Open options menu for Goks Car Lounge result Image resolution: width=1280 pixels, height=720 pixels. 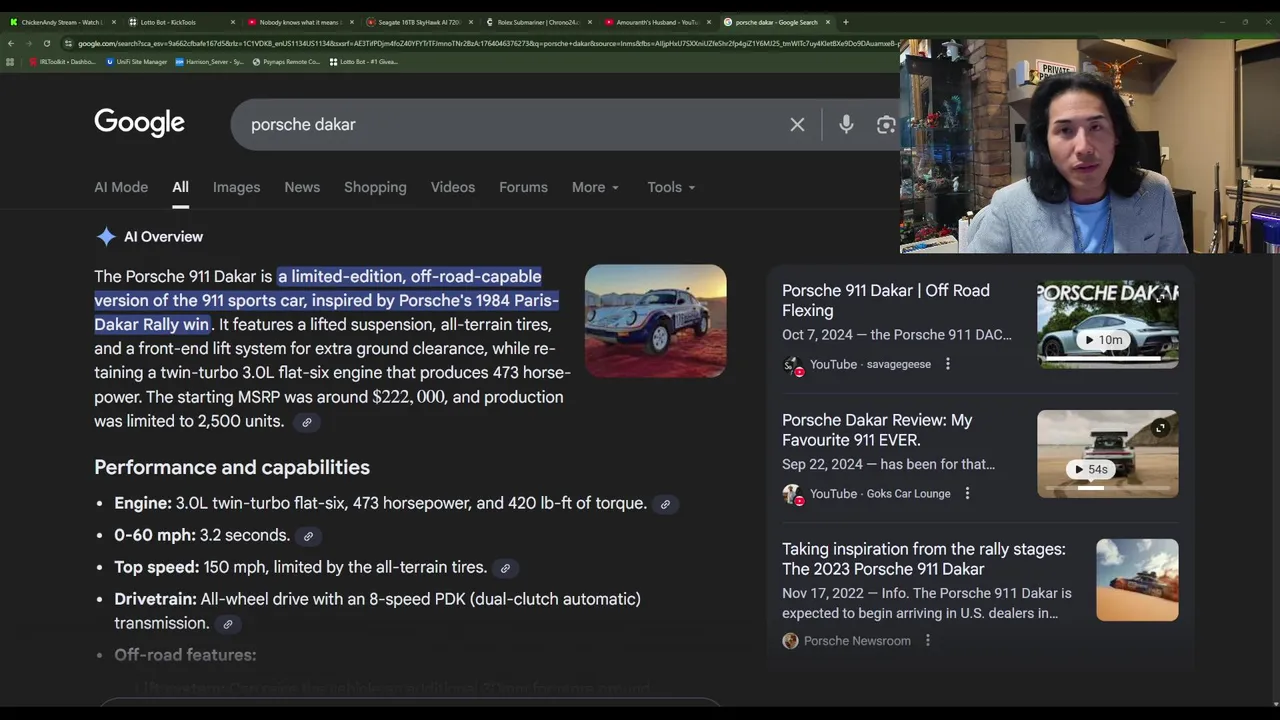tap(967, 493)
